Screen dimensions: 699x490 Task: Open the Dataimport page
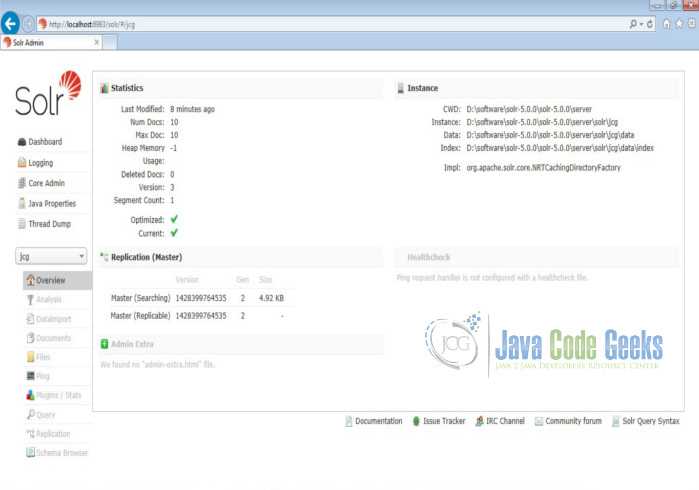click(53, 319)
